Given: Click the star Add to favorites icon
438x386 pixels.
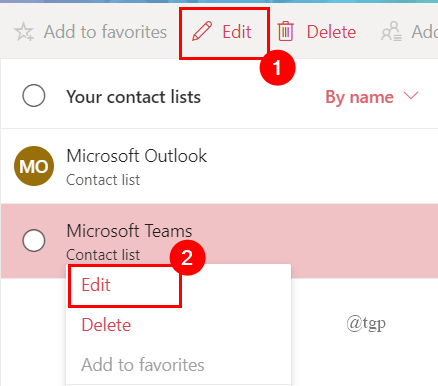Looking at the screenshot, I should (x=24, y=32).
